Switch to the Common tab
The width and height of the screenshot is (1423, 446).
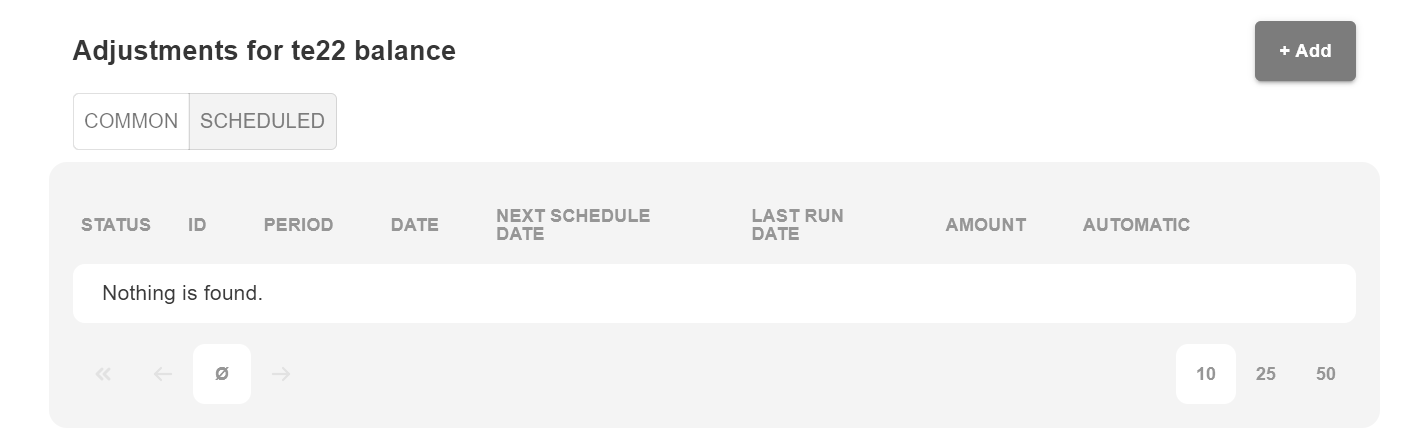(131, 121)
